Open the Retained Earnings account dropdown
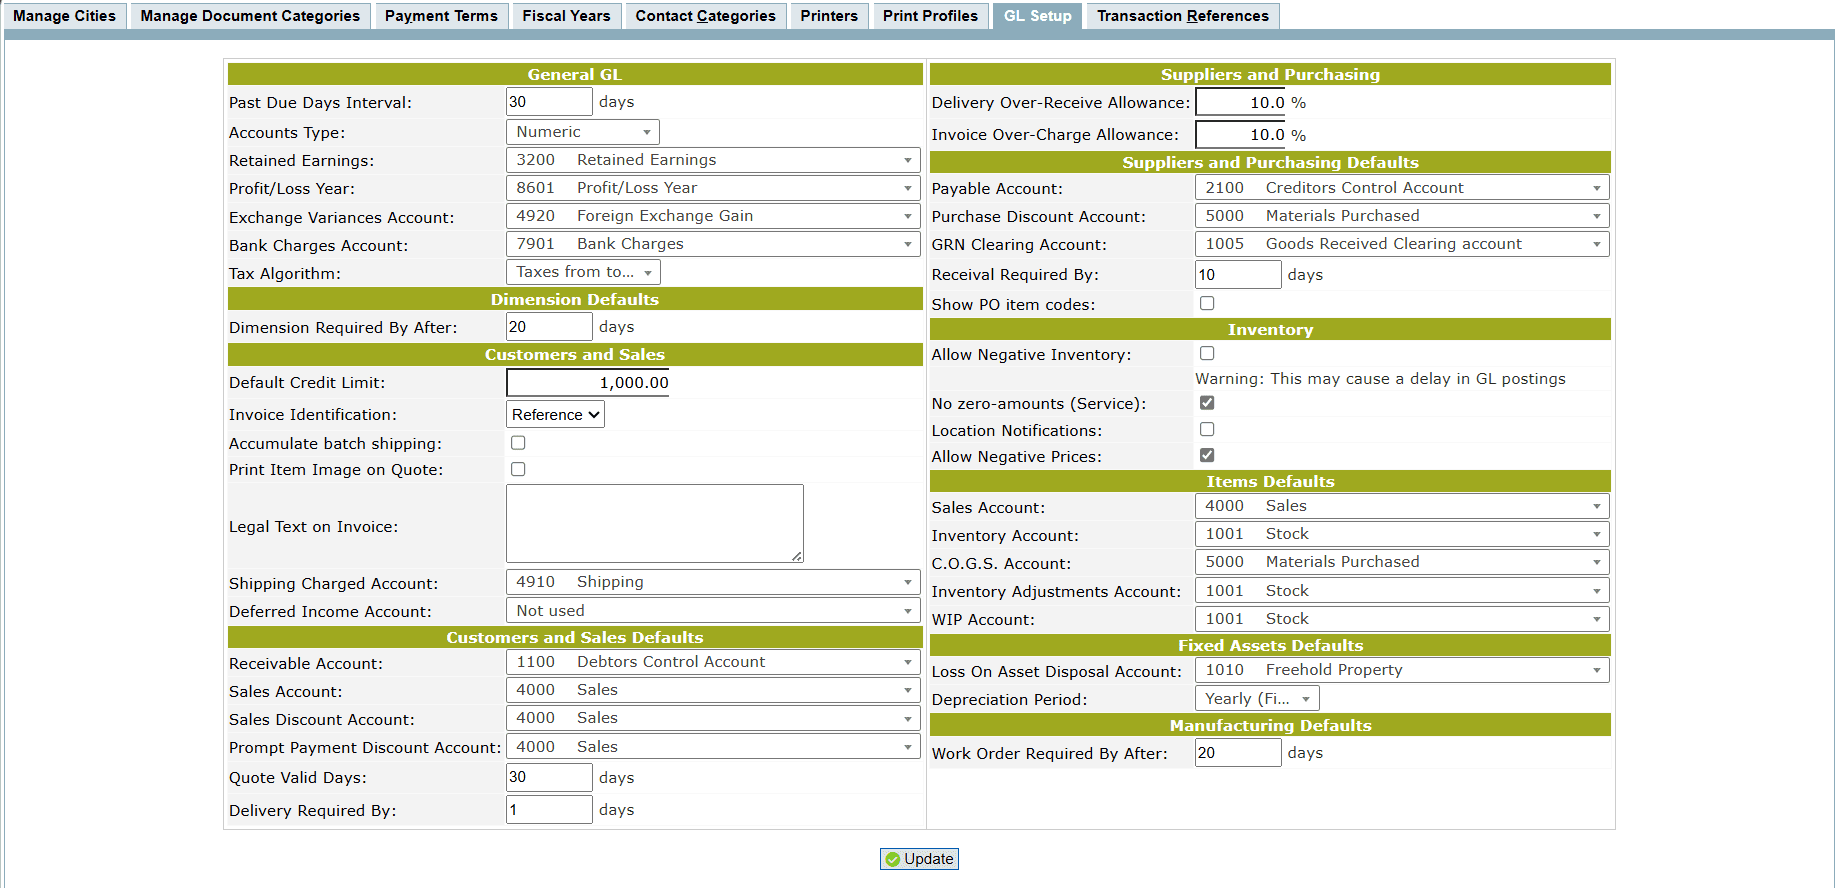Screen dimensions: 1837x888 coord(712,160)
